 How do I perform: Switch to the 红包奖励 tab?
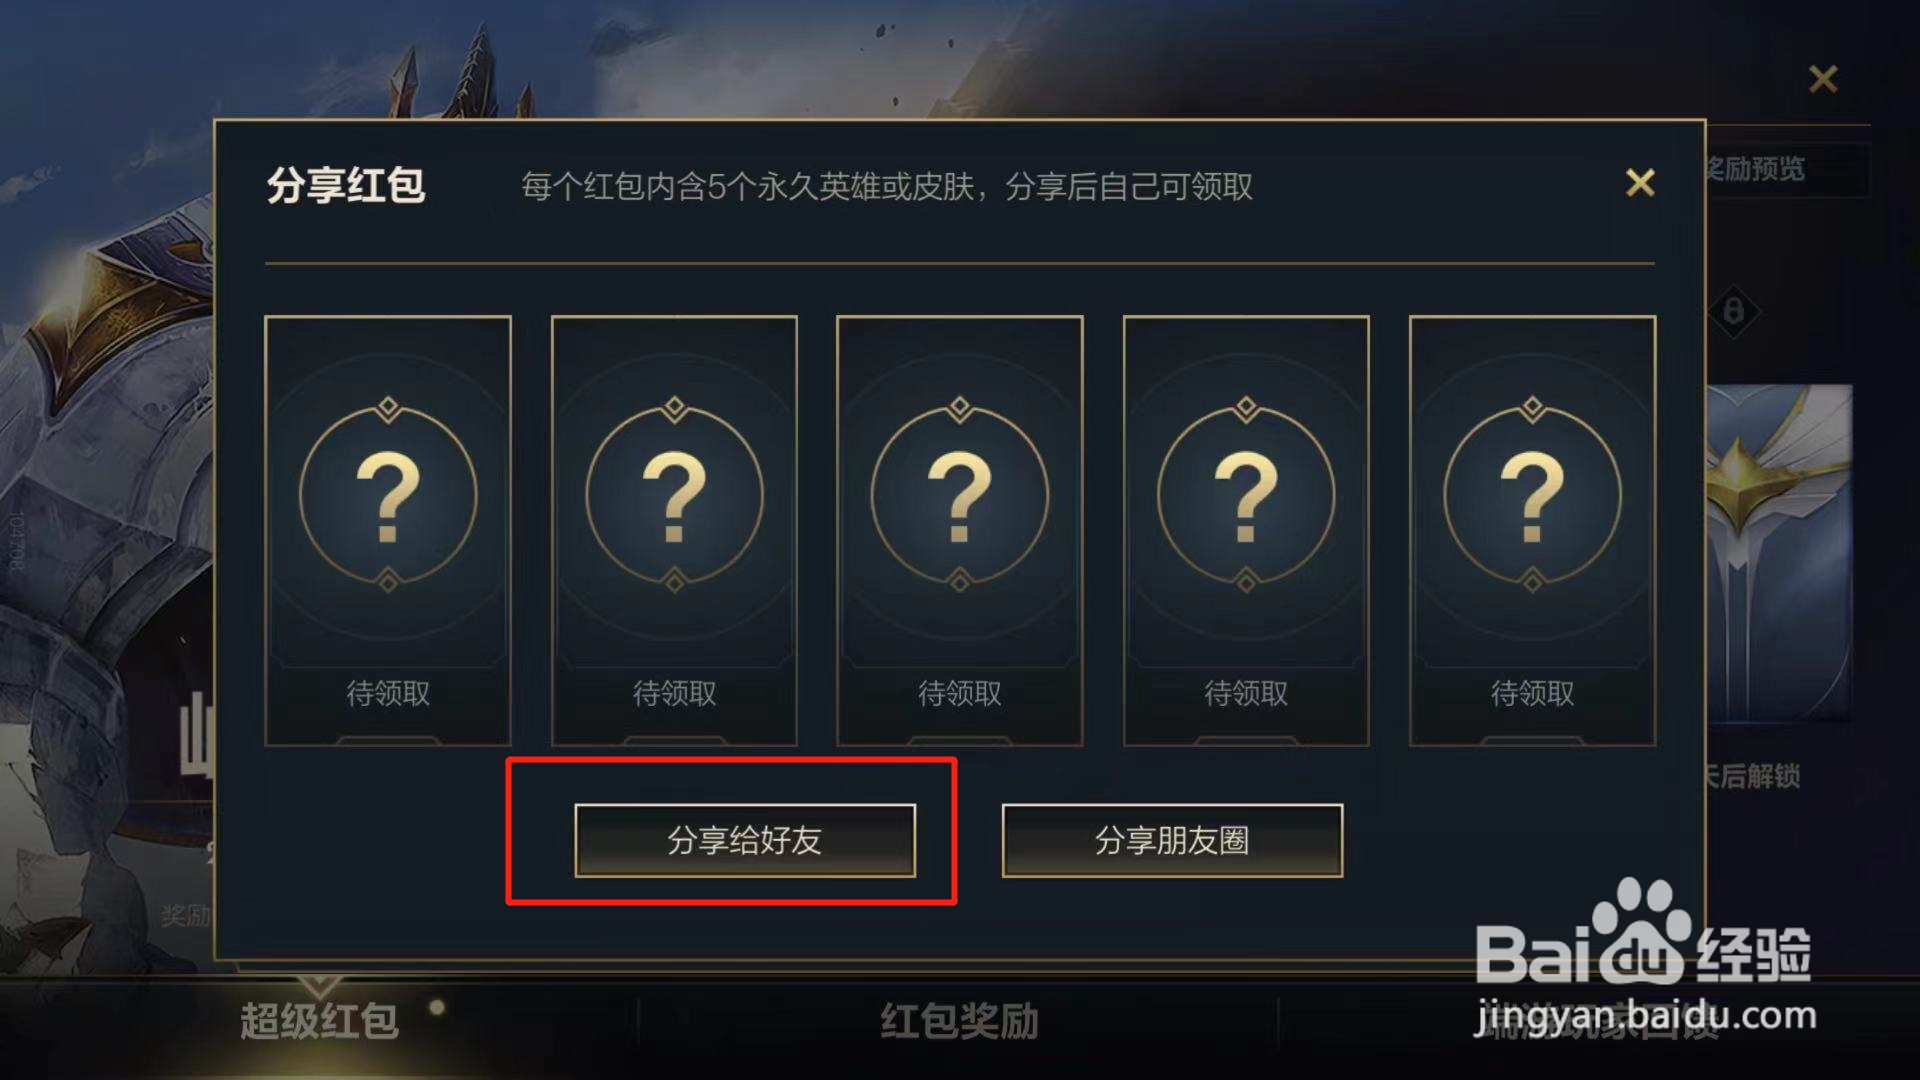click(959, 1021)
